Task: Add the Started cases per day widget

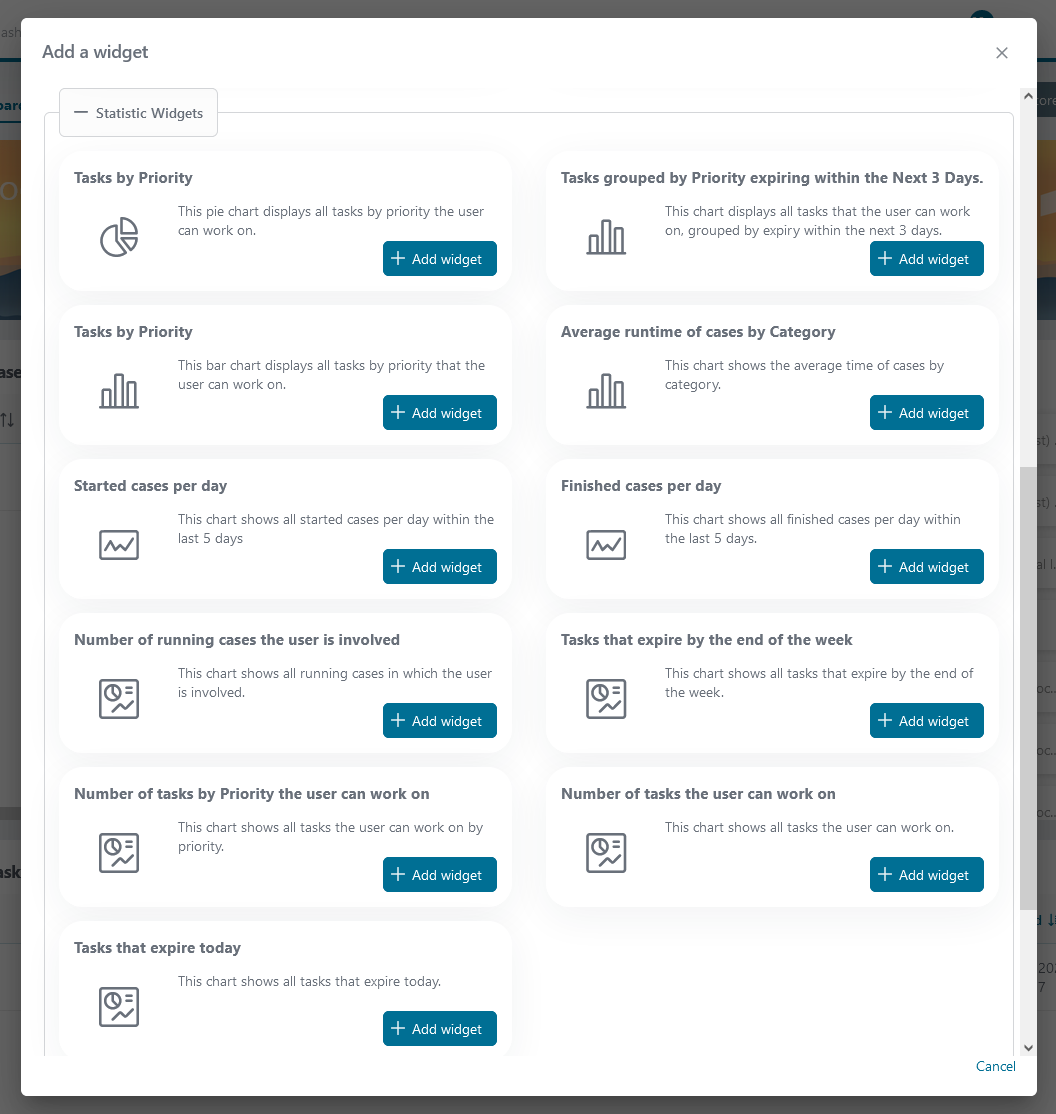Action: pyautogui.click(x=440, y=567)
